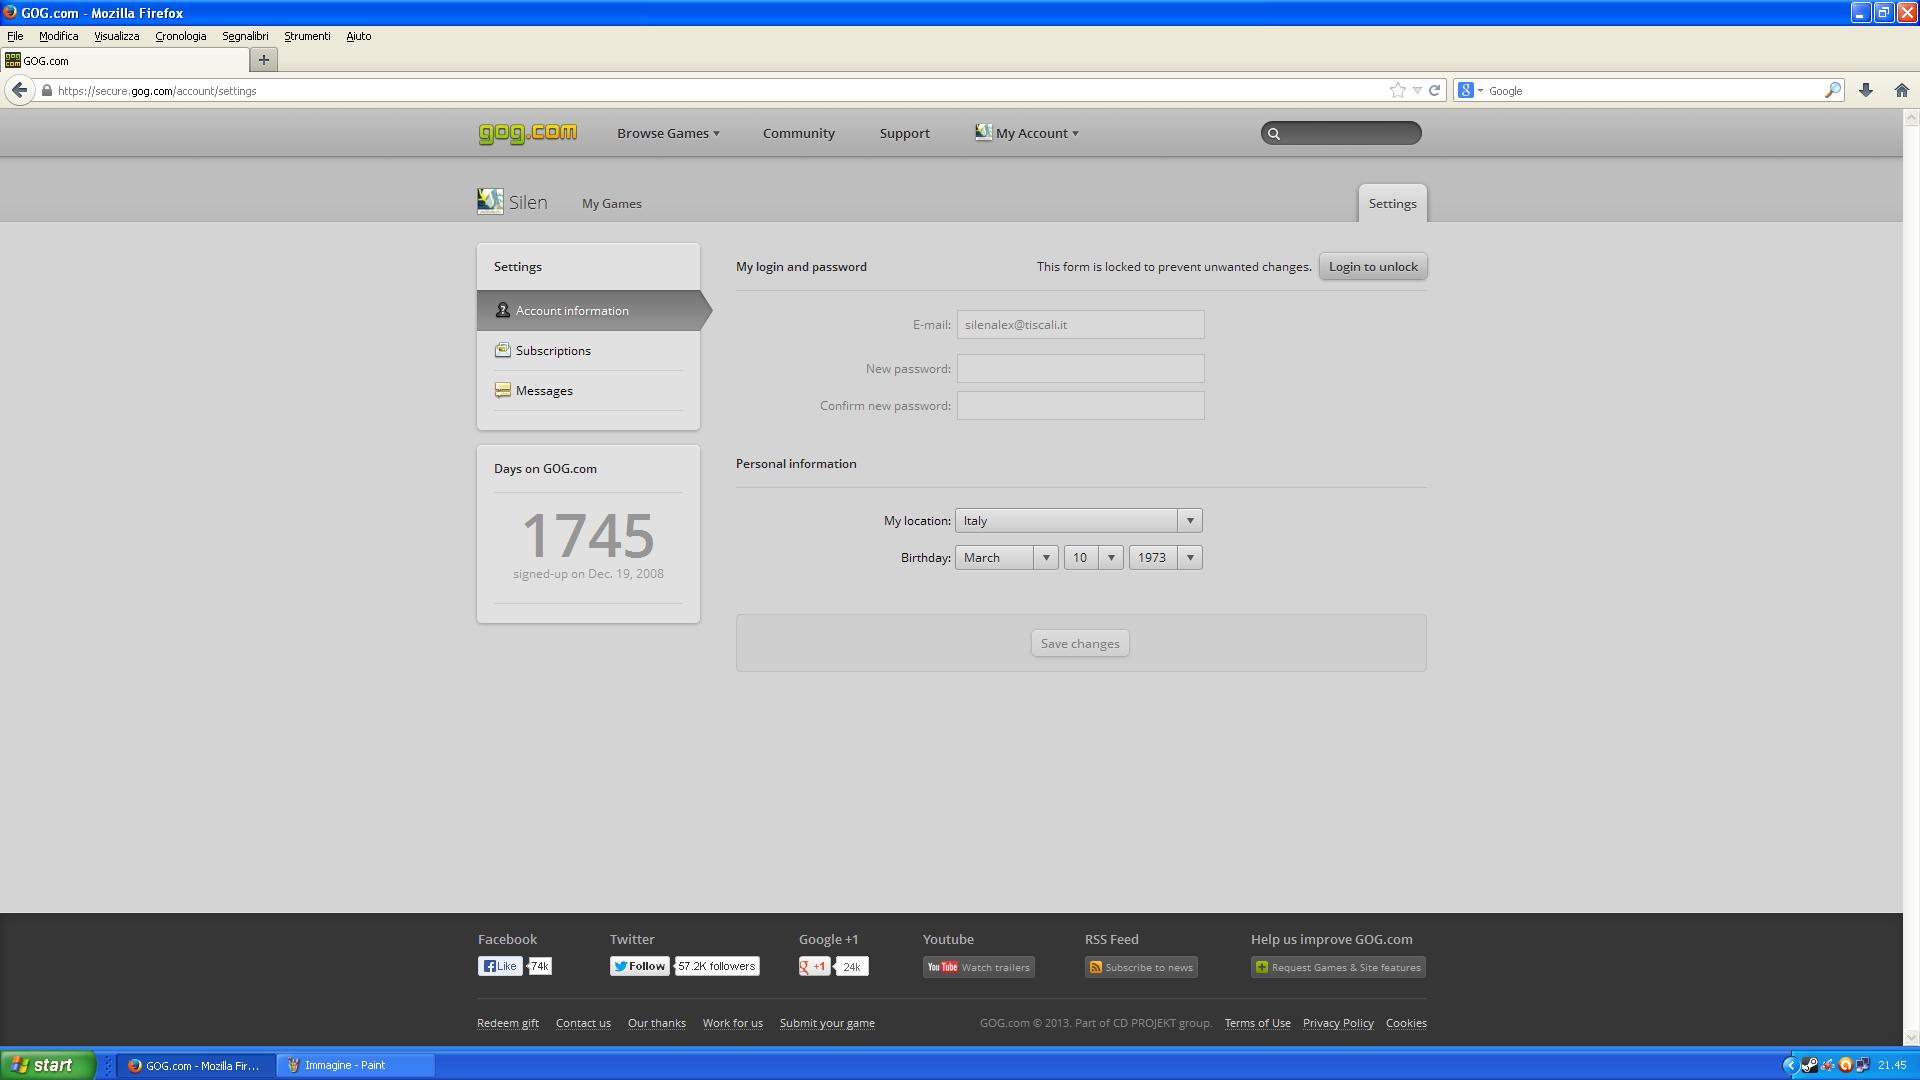Click the Silen username link
The height and width of the screenshot is (1080, 1920).
[528, 202]
